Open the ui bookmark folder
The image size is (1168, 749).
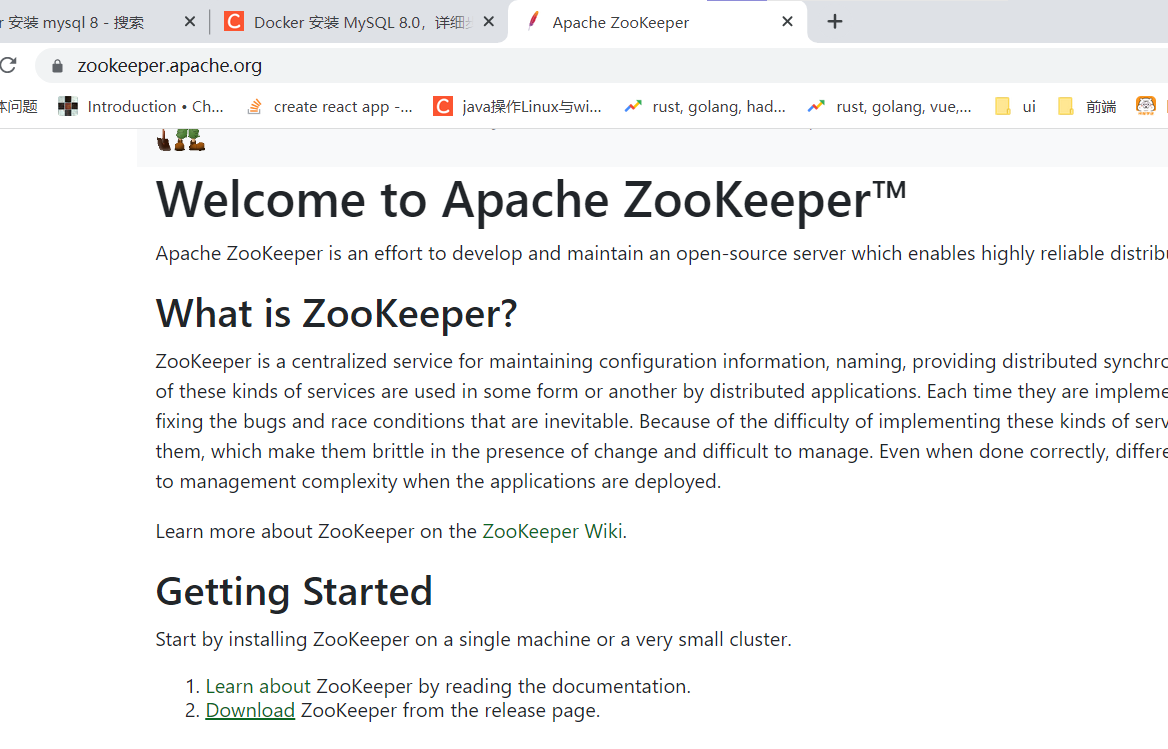pos(1015,106)
